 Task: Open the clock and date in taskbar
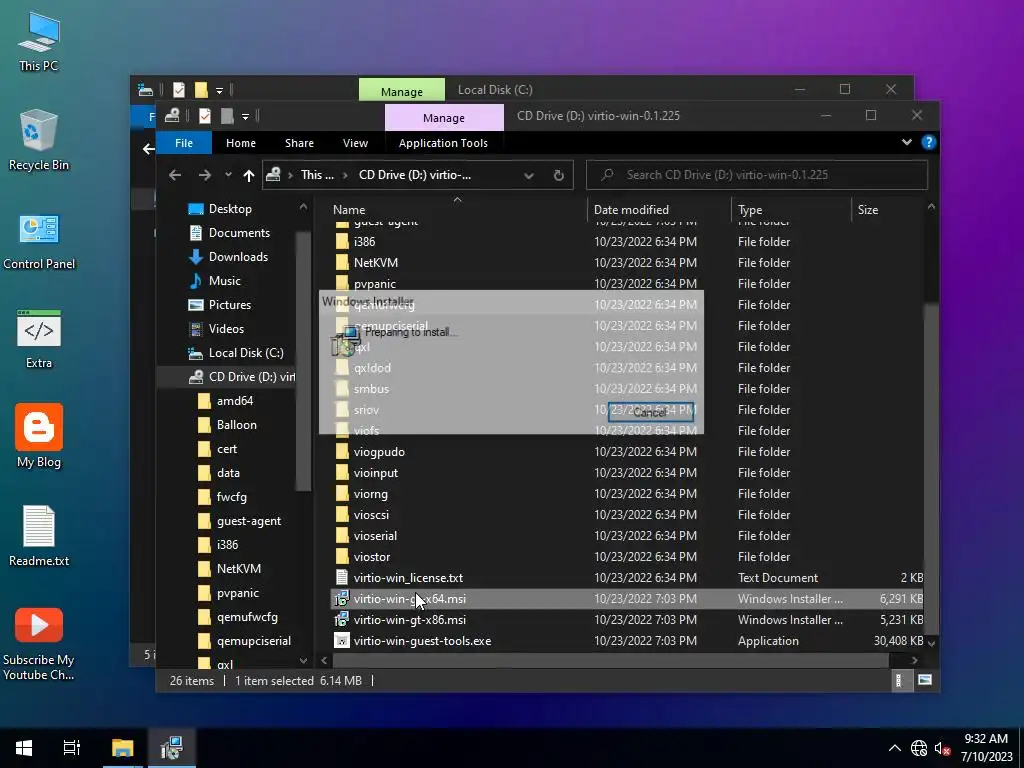click(986, 748)
